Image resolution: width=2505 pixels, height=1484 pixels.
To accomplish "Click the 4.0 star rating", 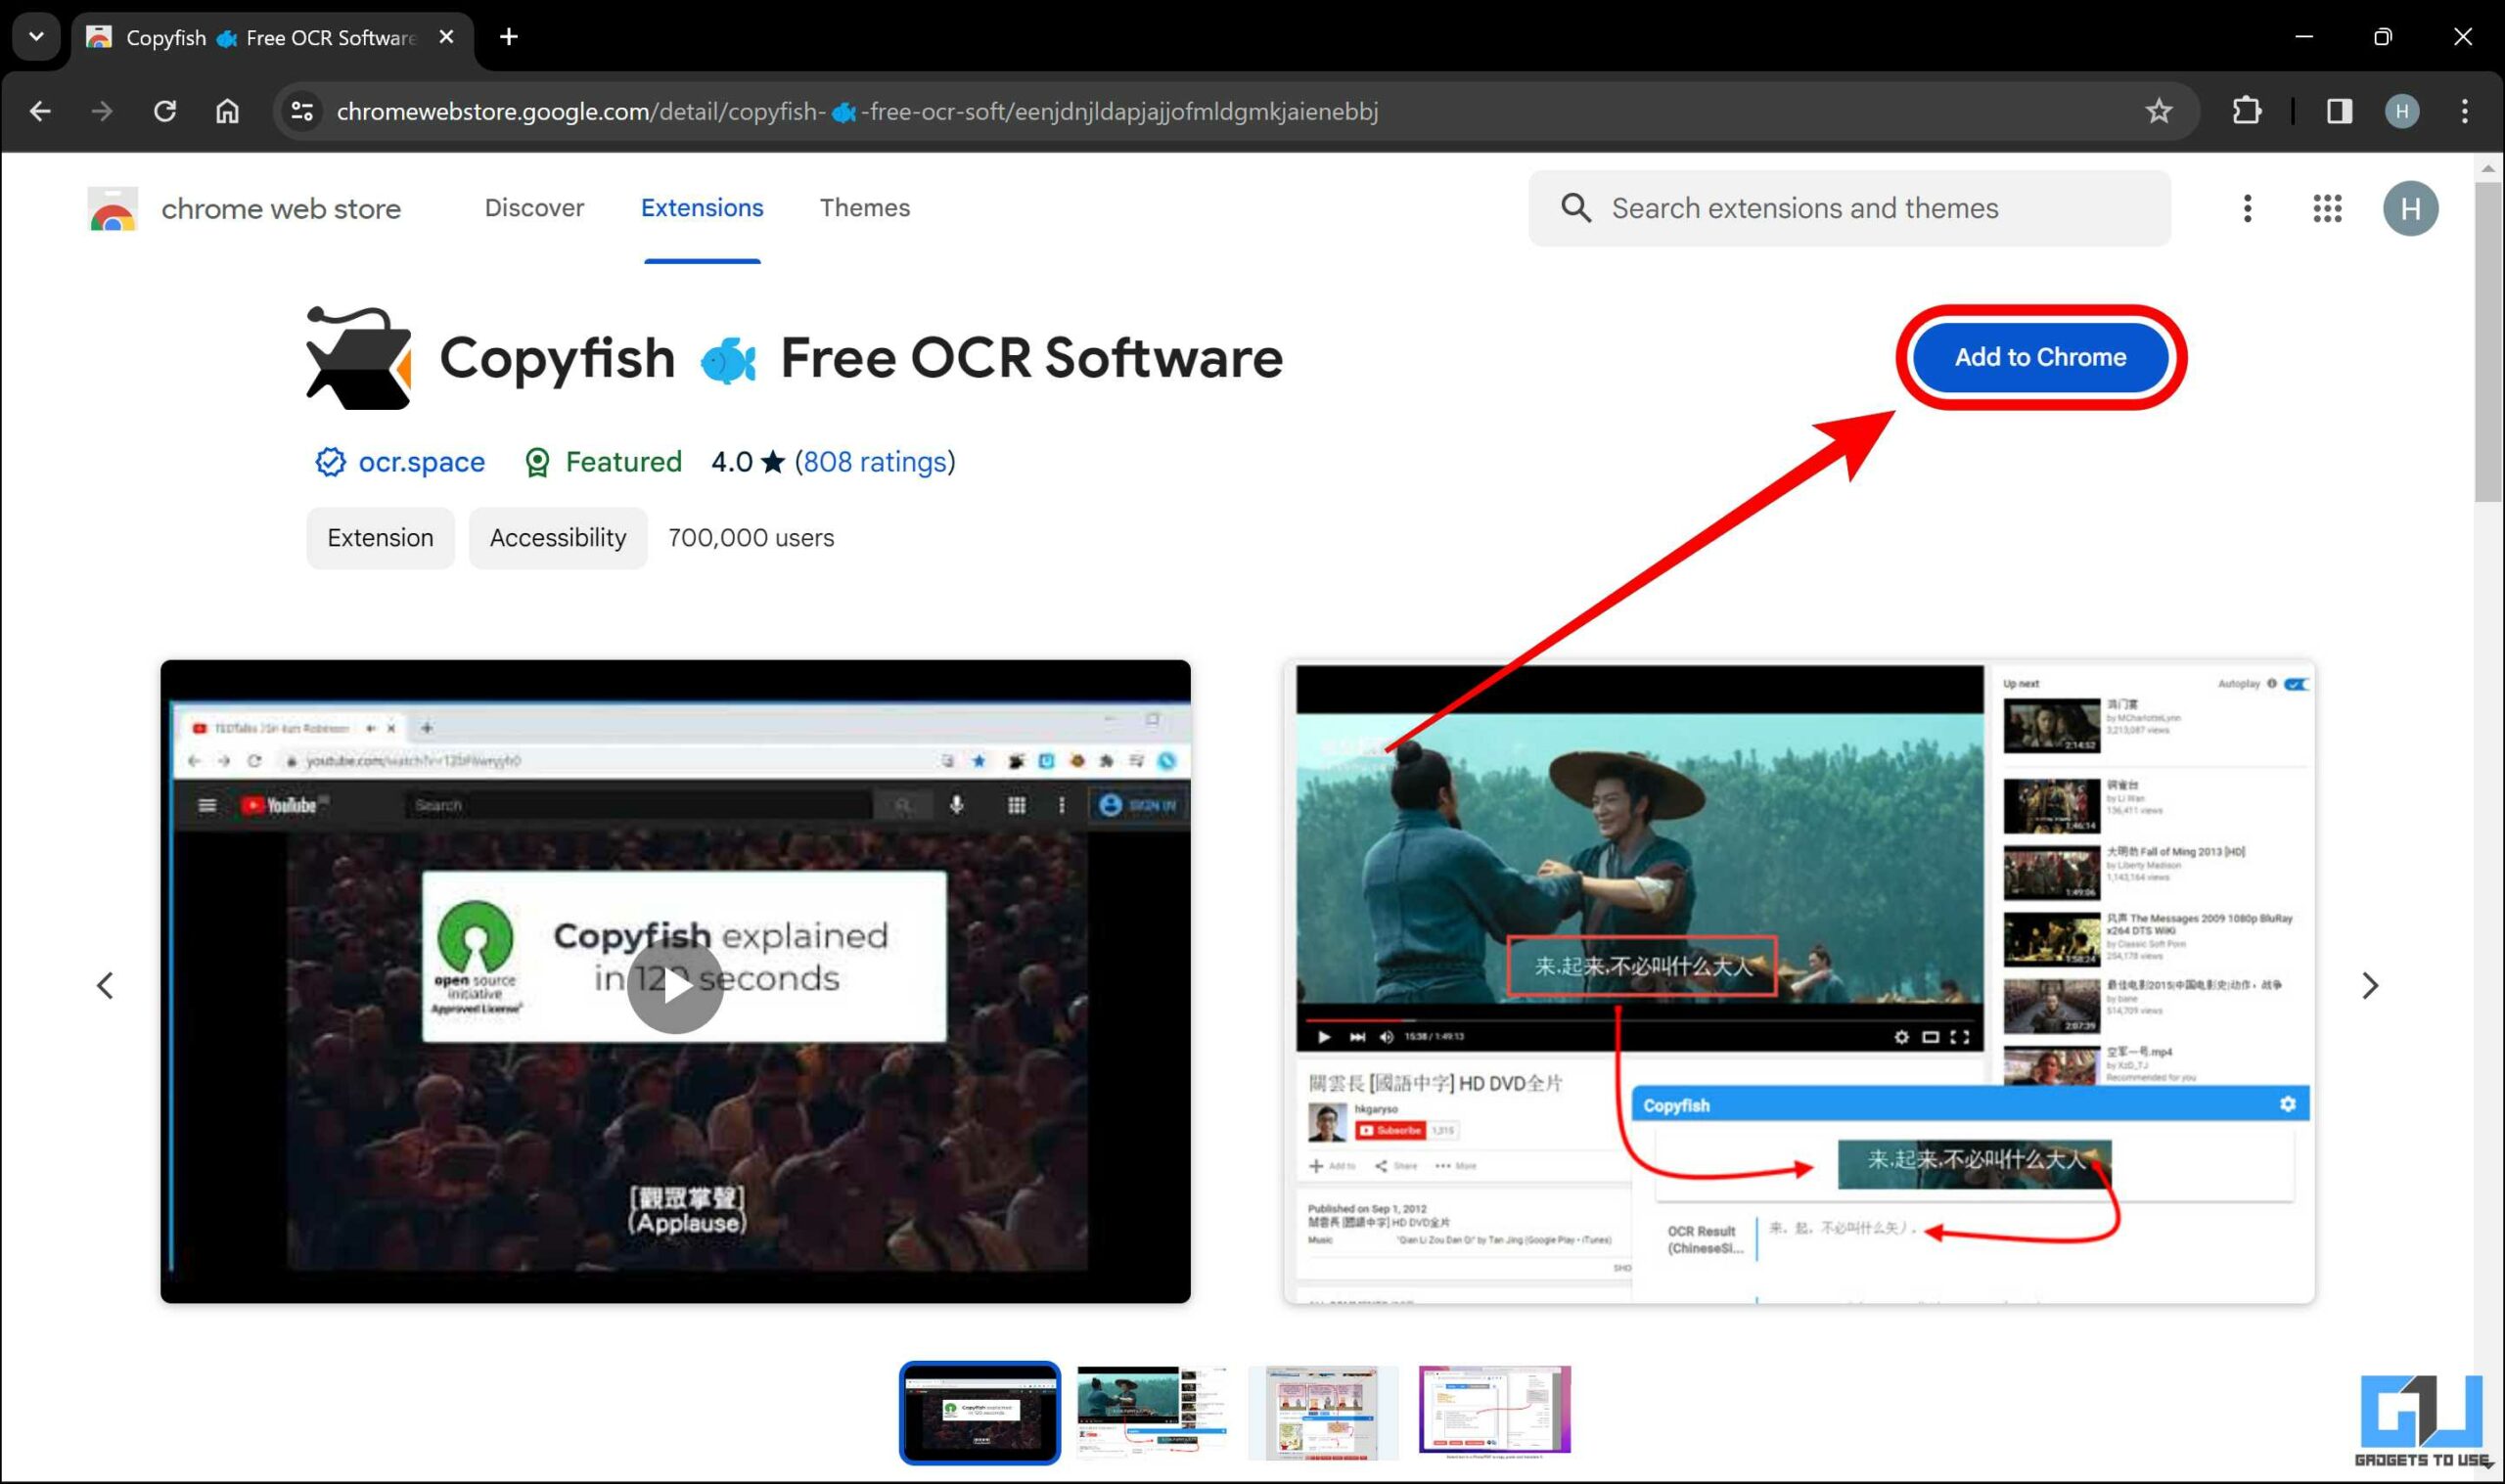I will coord(747,462).
